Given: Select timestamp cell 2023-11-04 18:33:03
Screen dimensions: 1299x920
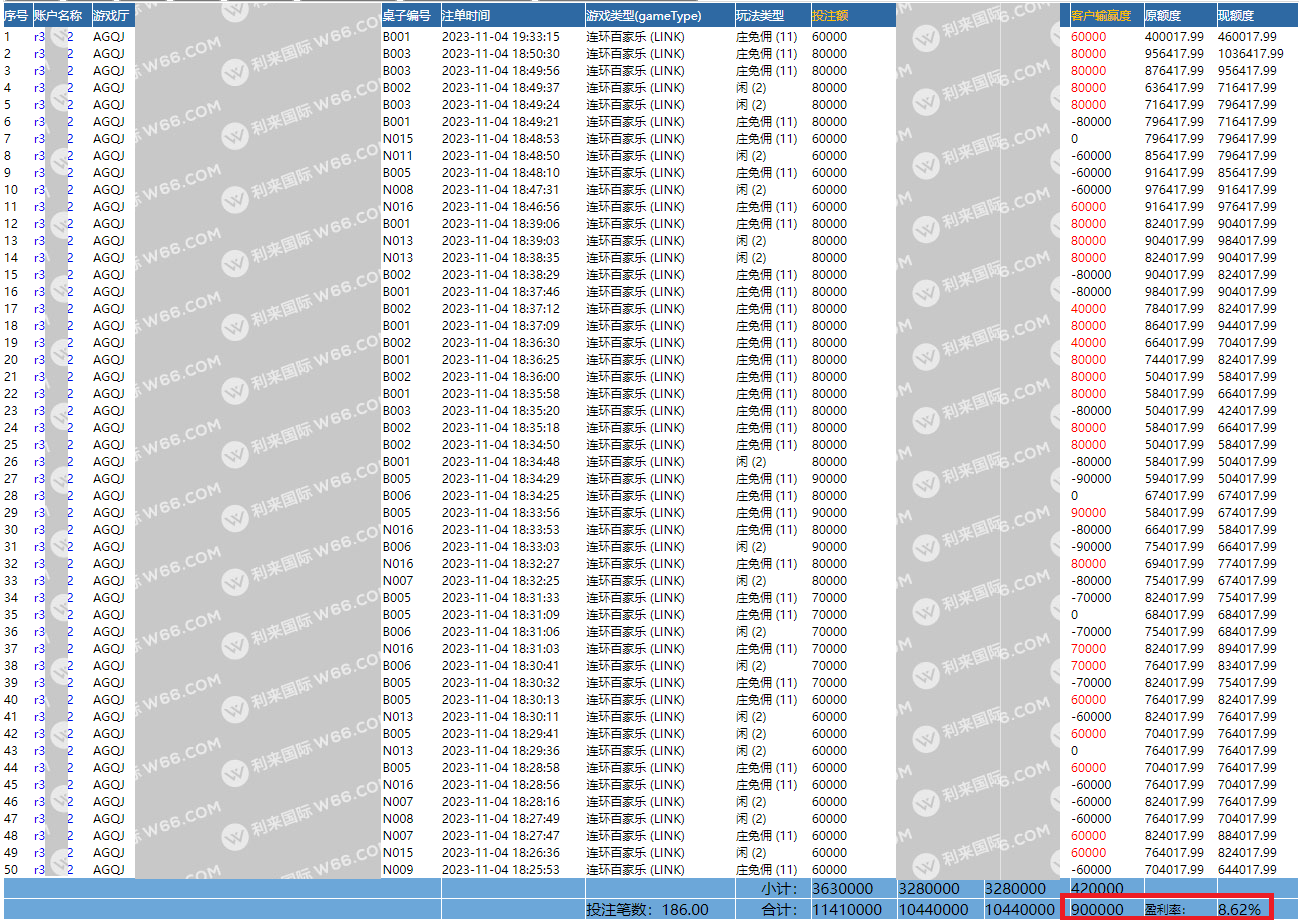Looking at the screenshot, I should [x=501, y=547].
